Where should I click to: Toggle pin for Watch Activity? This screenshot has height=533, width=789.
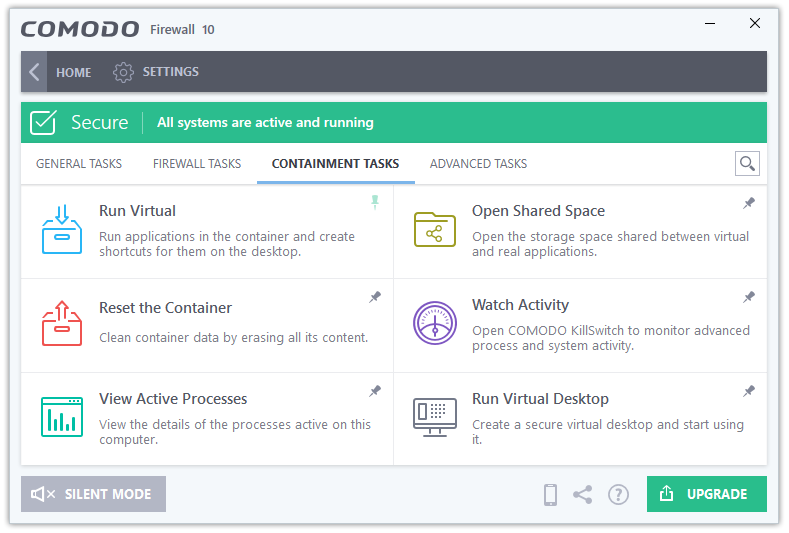click(x=749, y=297)
